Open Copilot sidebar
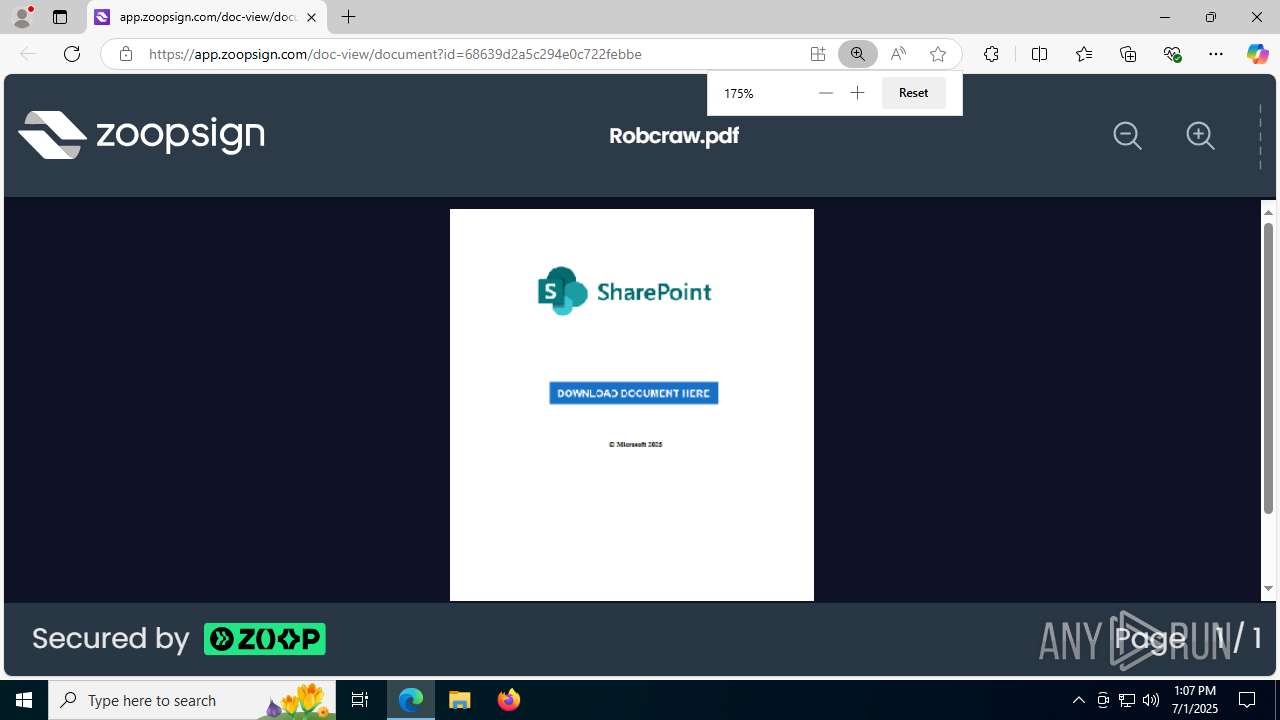The image size is (1280, 720). (1257, 54)
